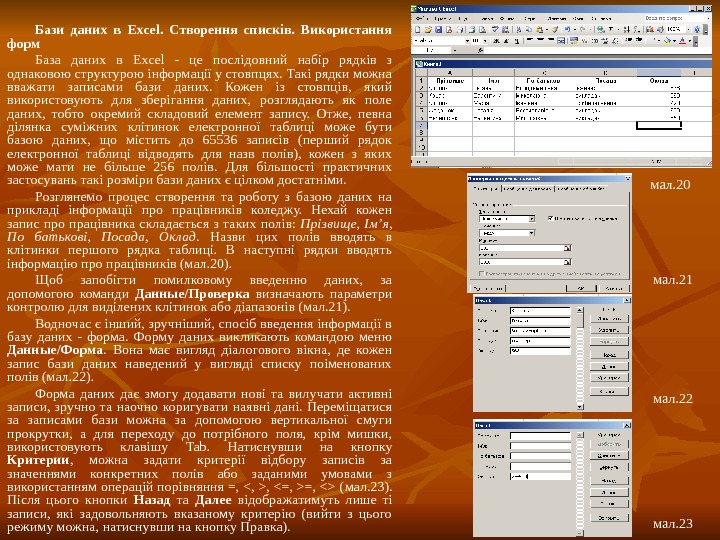Click column A header in the worksheet

pos(449,73)
